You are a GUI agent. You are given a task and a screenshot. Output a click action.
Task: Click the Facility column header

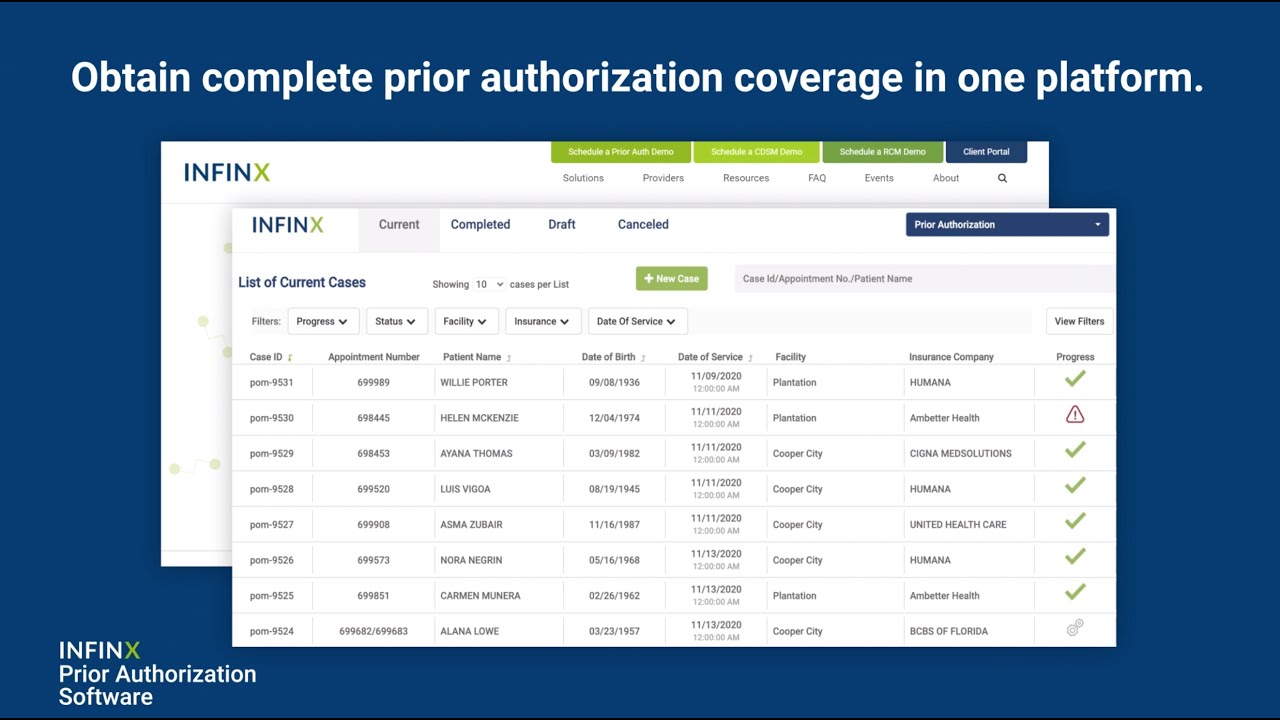point(790,357)
